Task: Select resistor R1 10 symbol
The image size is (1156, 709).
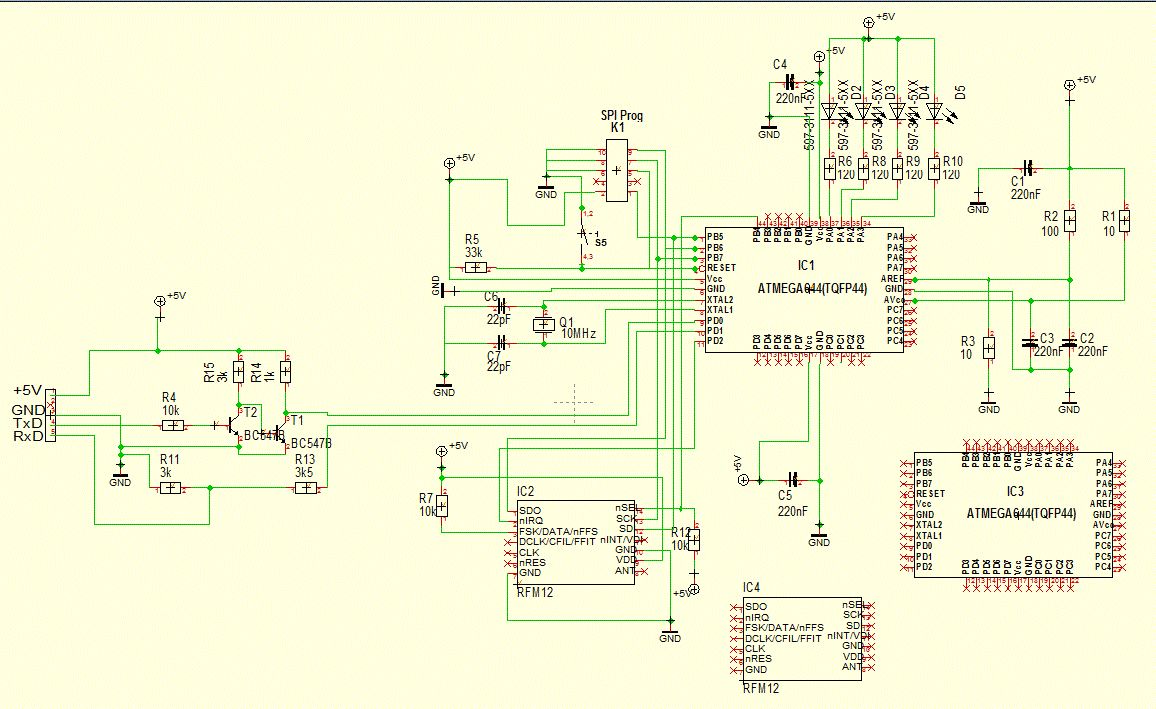Action: (x=1124, y=220)
